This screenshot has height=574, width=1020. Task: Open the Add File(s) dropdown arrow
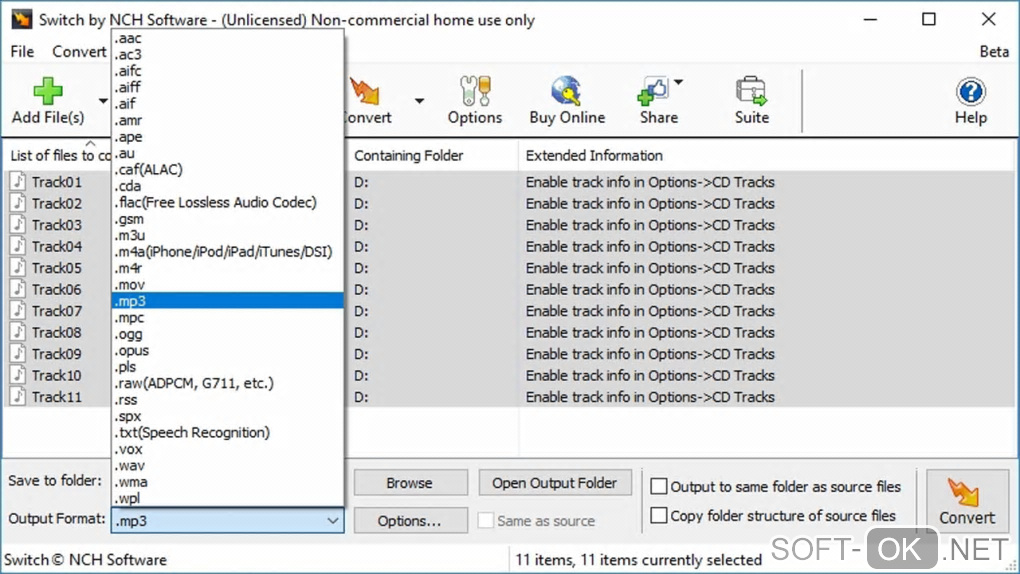click(103, 101)
